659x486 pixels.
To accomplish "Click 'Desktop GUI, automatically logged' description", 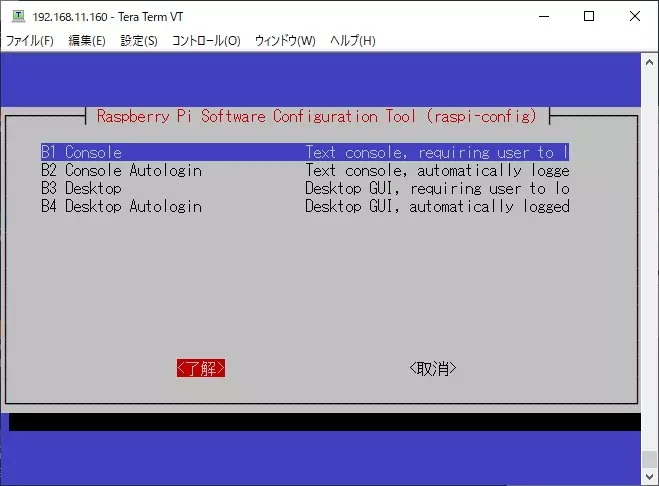I will 437,206.
